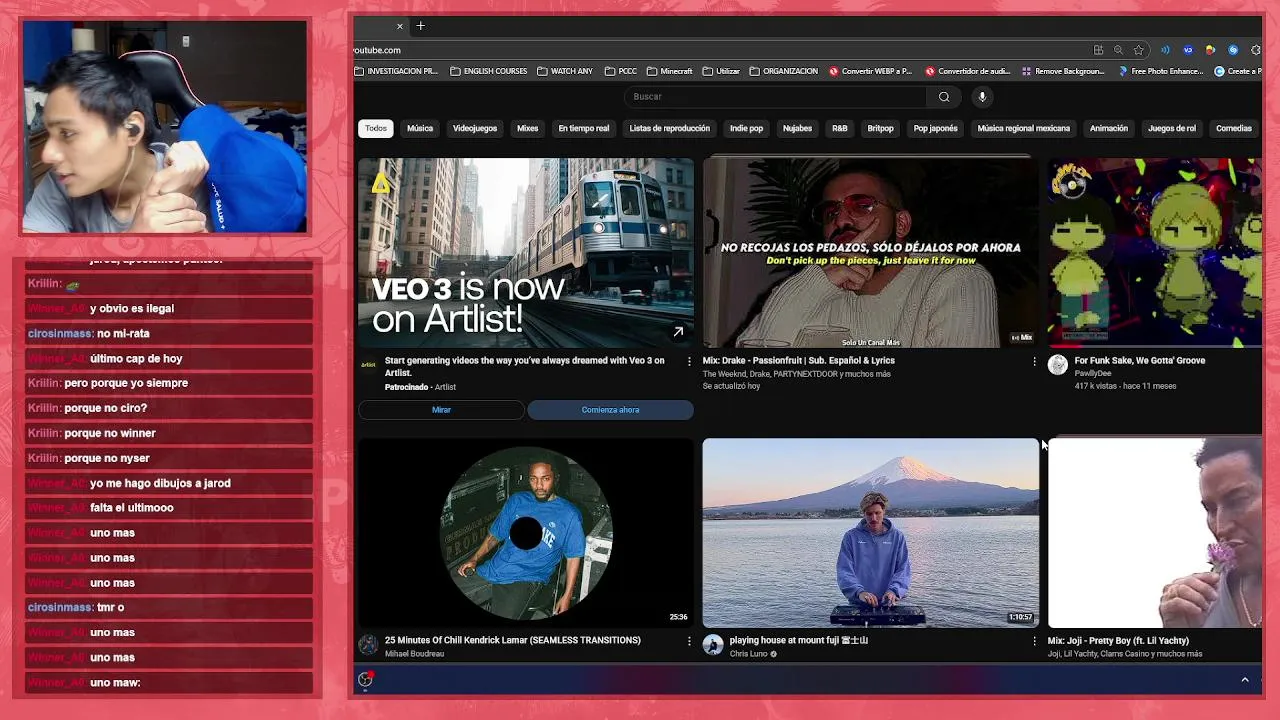Open options menu for Kendrick Lamar video
Screen dimensions: 1280x720
tap(689, 641)
